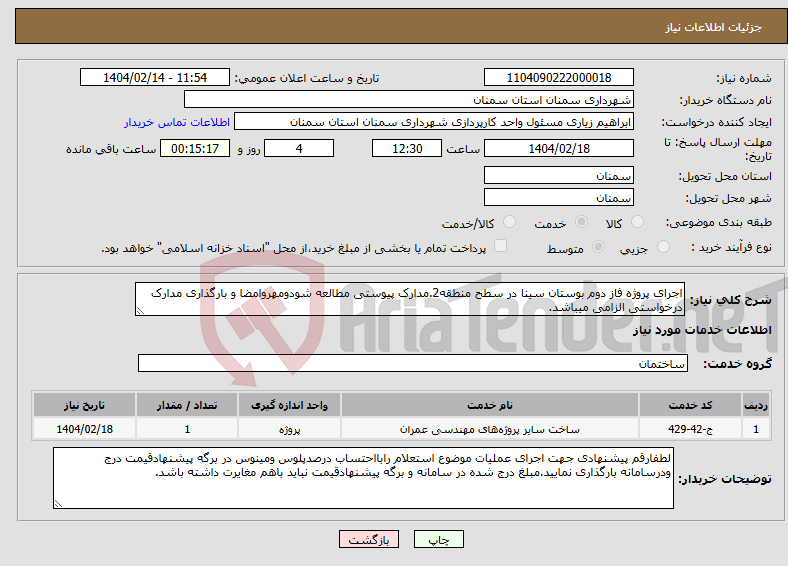788x566 pixels.
Task: Click the delivery city field شهر محل تحویل
Action: click(x=559, y=197)
